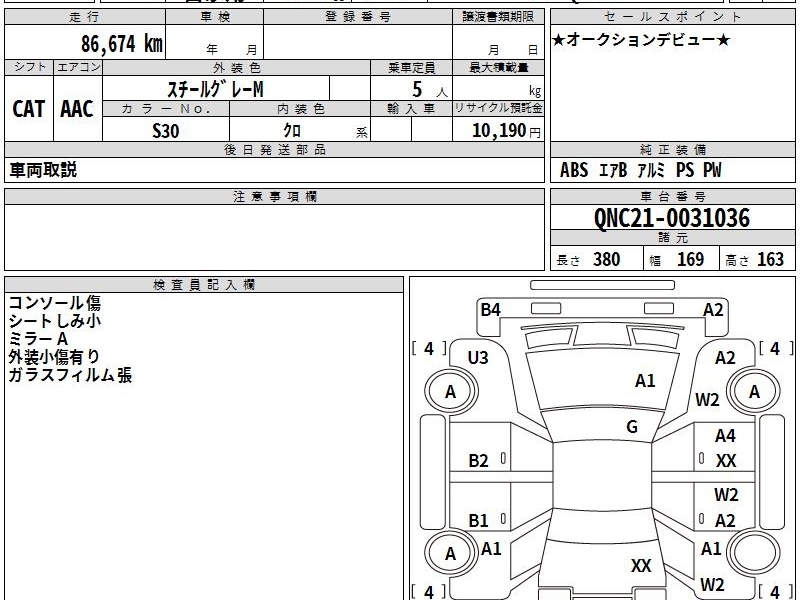
Task: Click ABS in the equipment list
Action: coord(574,170)
